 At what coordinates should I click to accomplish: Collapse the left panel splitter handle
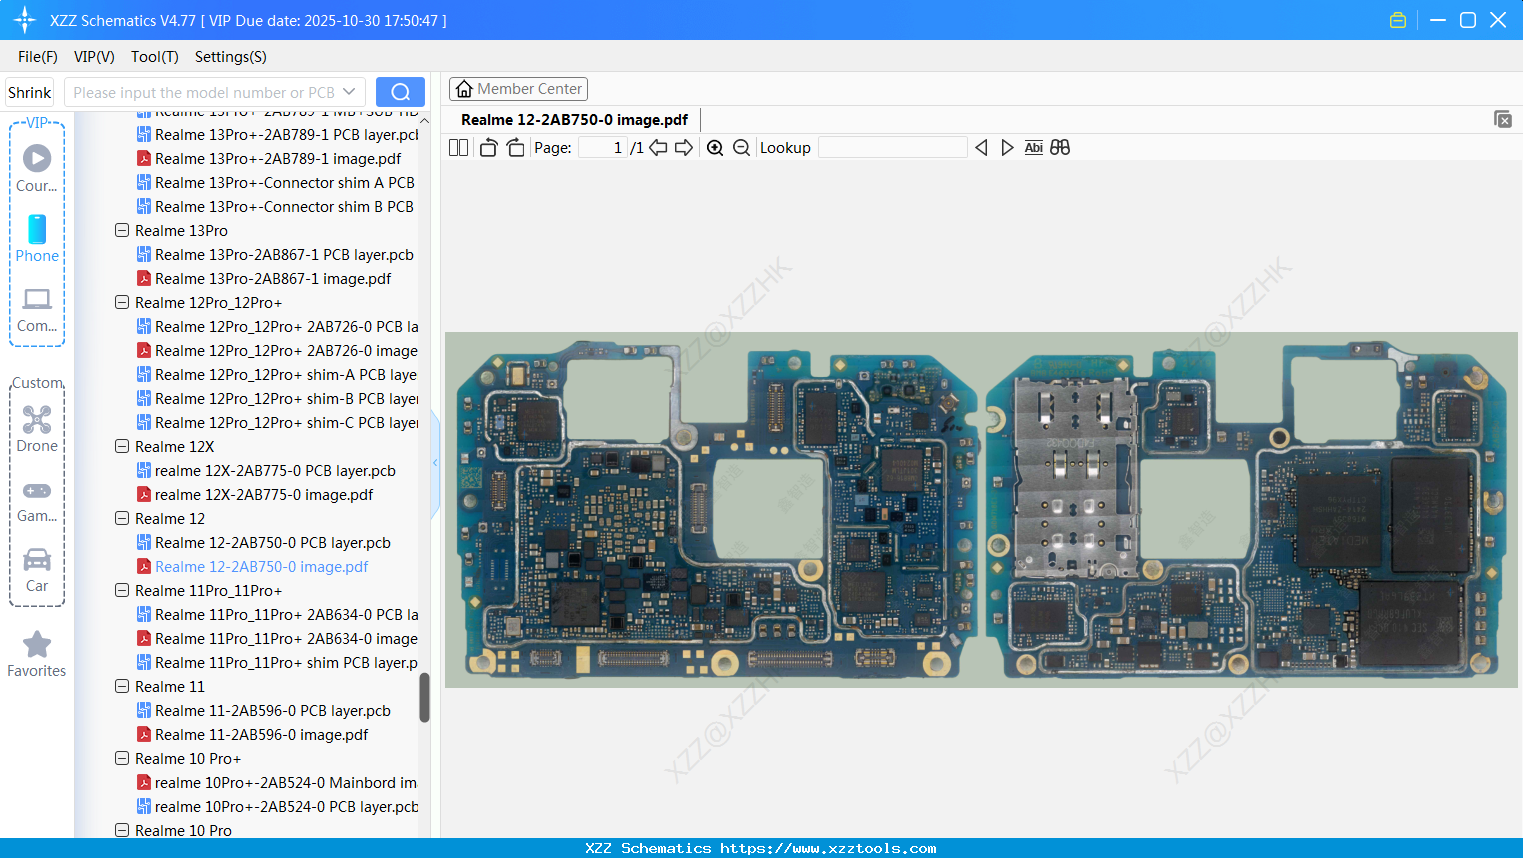click(x=435, y=463)
